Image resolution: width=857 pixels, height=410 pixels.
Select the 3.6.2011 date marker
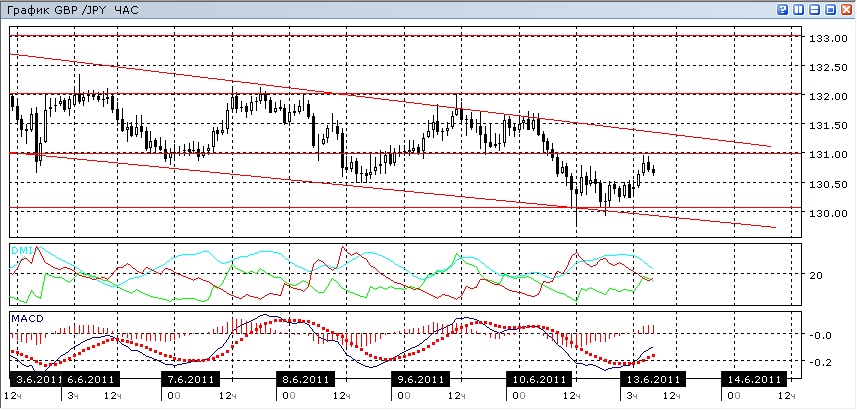37,379
